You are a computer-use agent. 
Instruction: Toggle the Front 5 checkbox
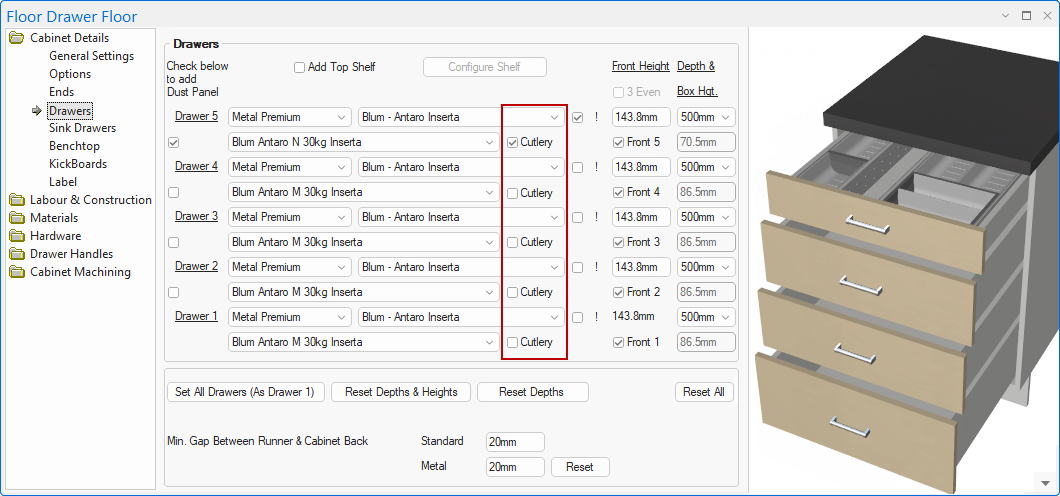(x=619, y=143)
